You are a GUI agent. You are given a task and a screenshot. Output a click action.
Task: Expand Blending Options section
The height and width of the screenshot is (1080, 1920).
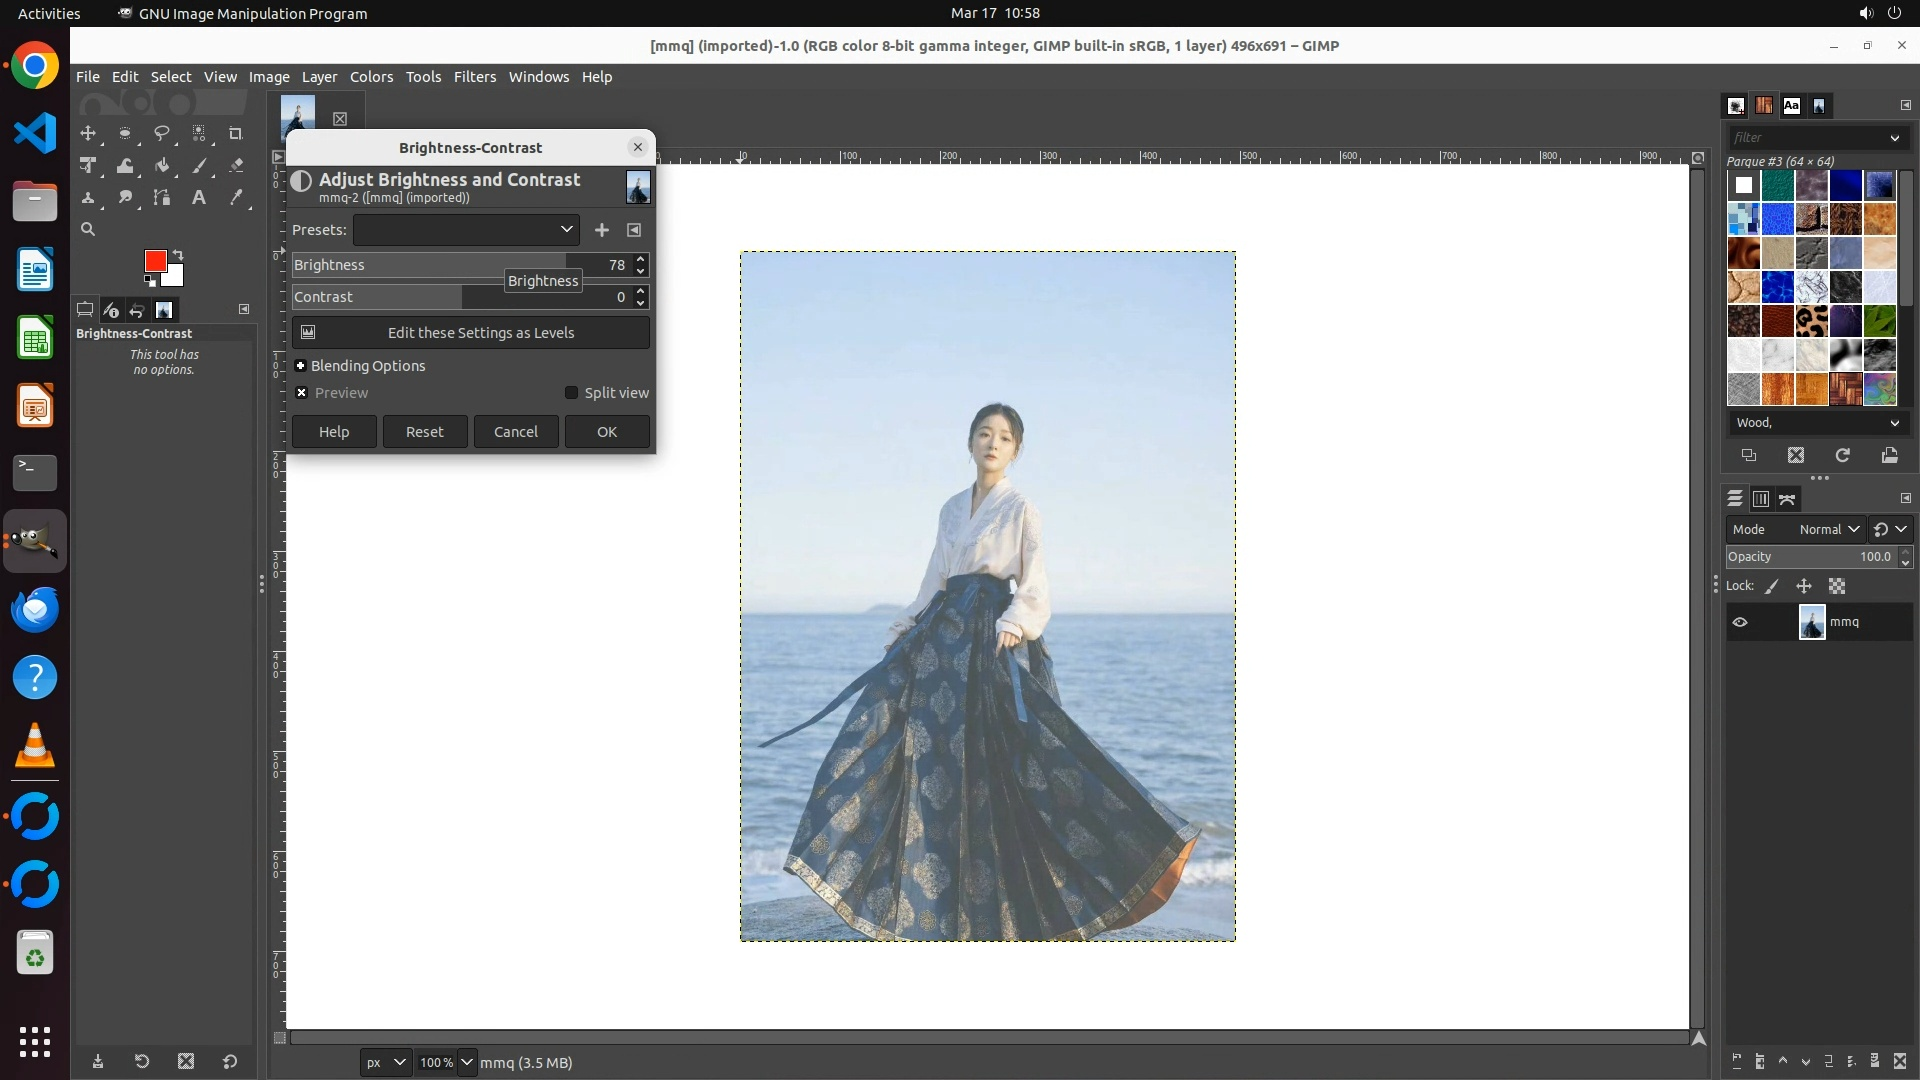[301, 366]
